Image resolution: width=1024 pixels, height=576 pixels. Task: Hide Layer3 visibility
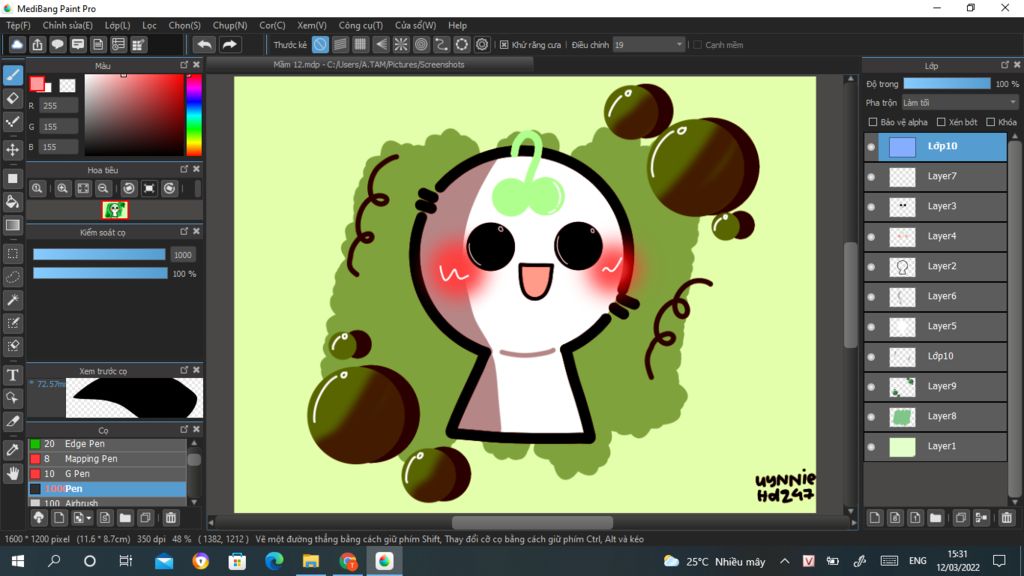(871, 207)
